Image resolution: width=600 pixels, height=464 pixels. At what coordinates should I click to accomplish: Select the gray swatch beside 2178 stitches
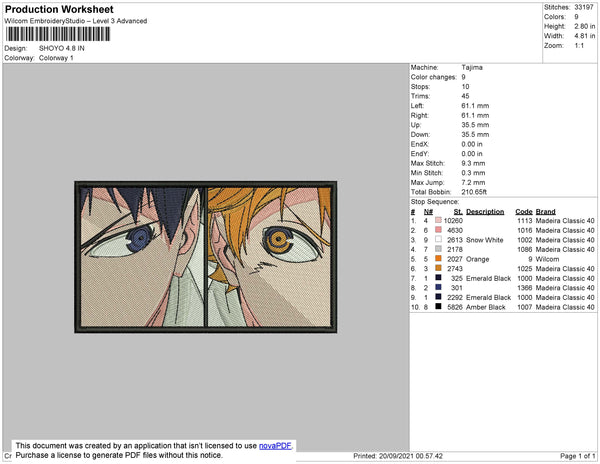coord(438,249)
